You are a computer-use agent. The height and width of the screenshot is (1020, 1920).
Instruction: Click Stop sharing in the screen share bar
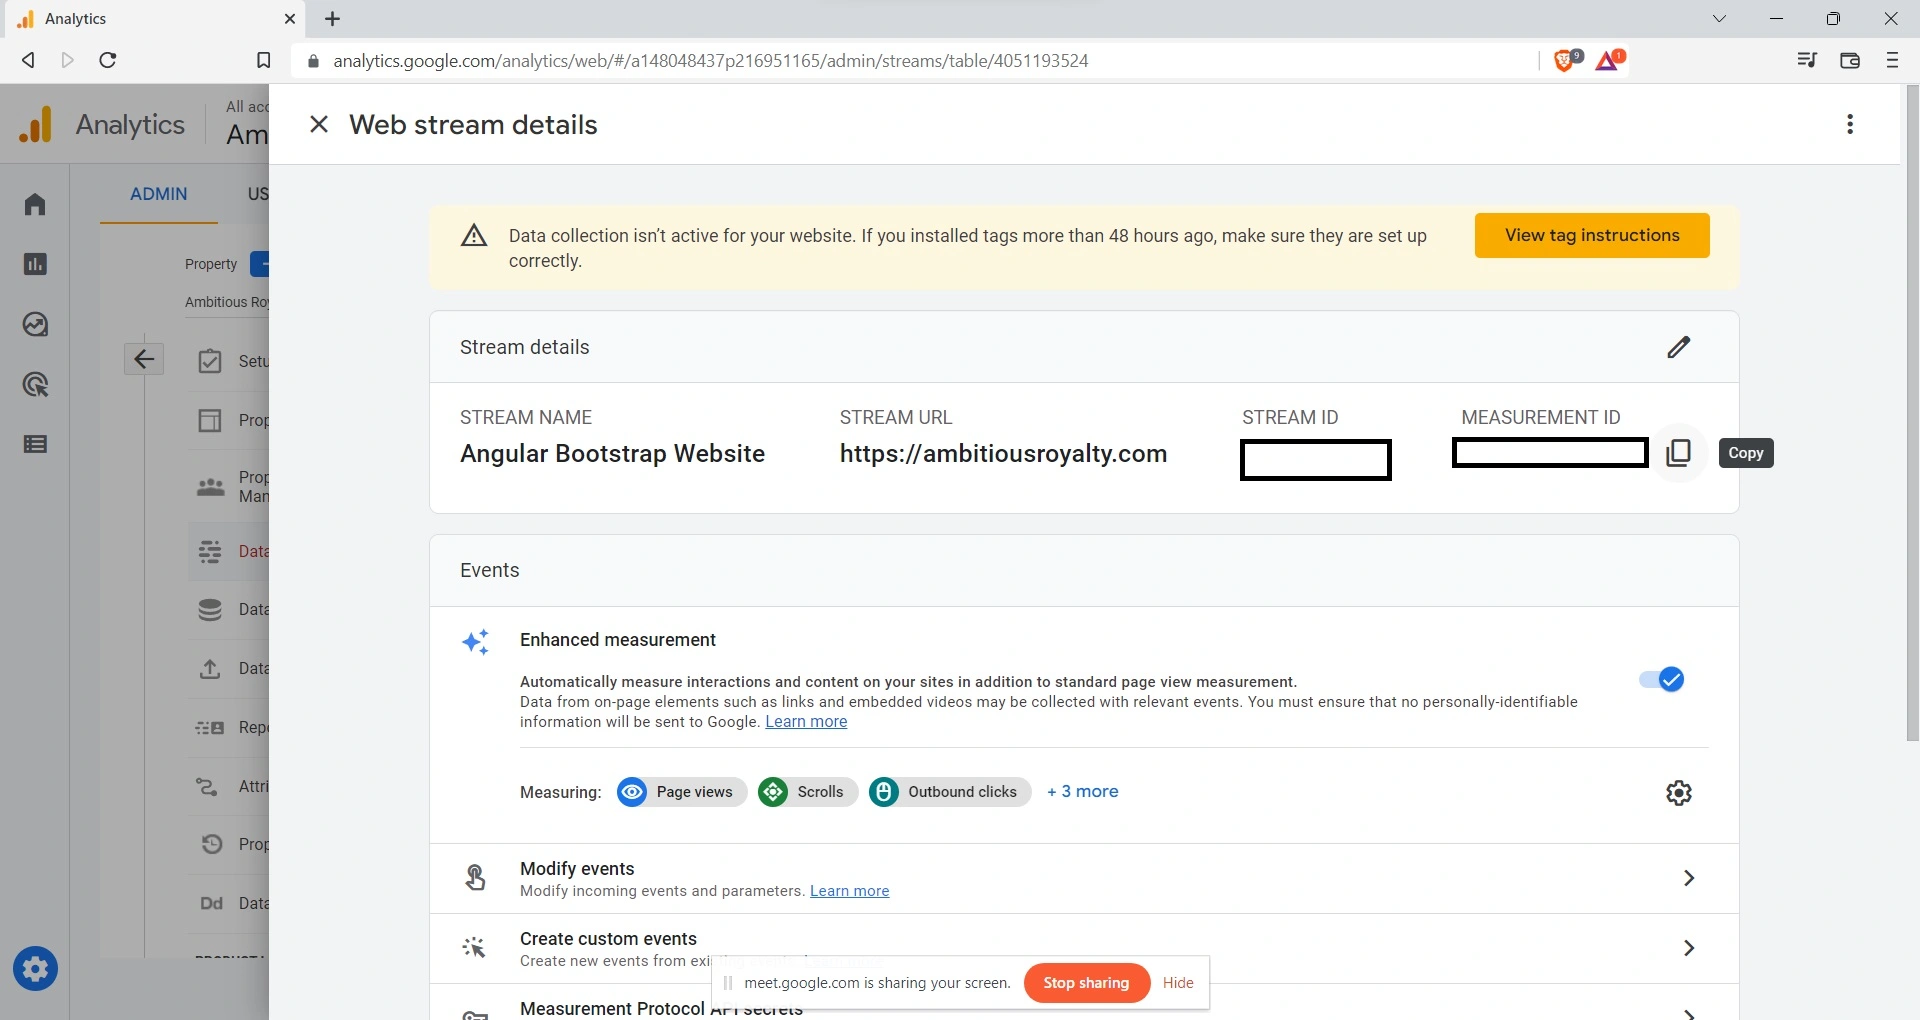(x=1085, y=983)
